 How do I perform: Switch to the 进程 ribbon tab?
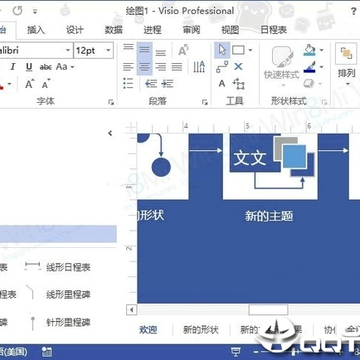tap(152, 30)
